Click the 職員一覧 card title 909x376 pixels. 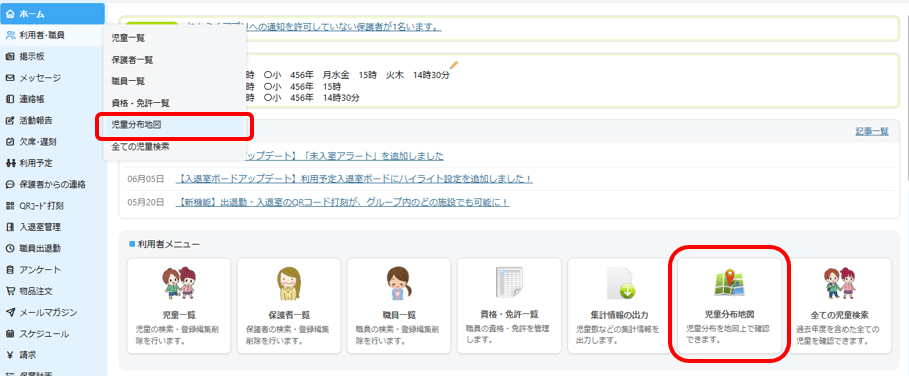tap(399, 315)
